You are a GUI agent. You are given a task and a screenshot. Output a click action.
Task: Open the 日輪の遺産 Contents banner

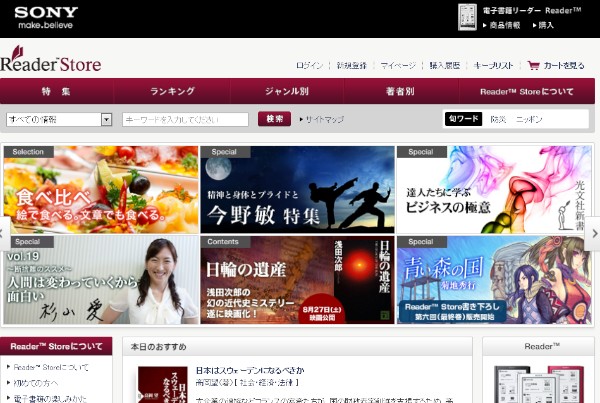[297, 280]
